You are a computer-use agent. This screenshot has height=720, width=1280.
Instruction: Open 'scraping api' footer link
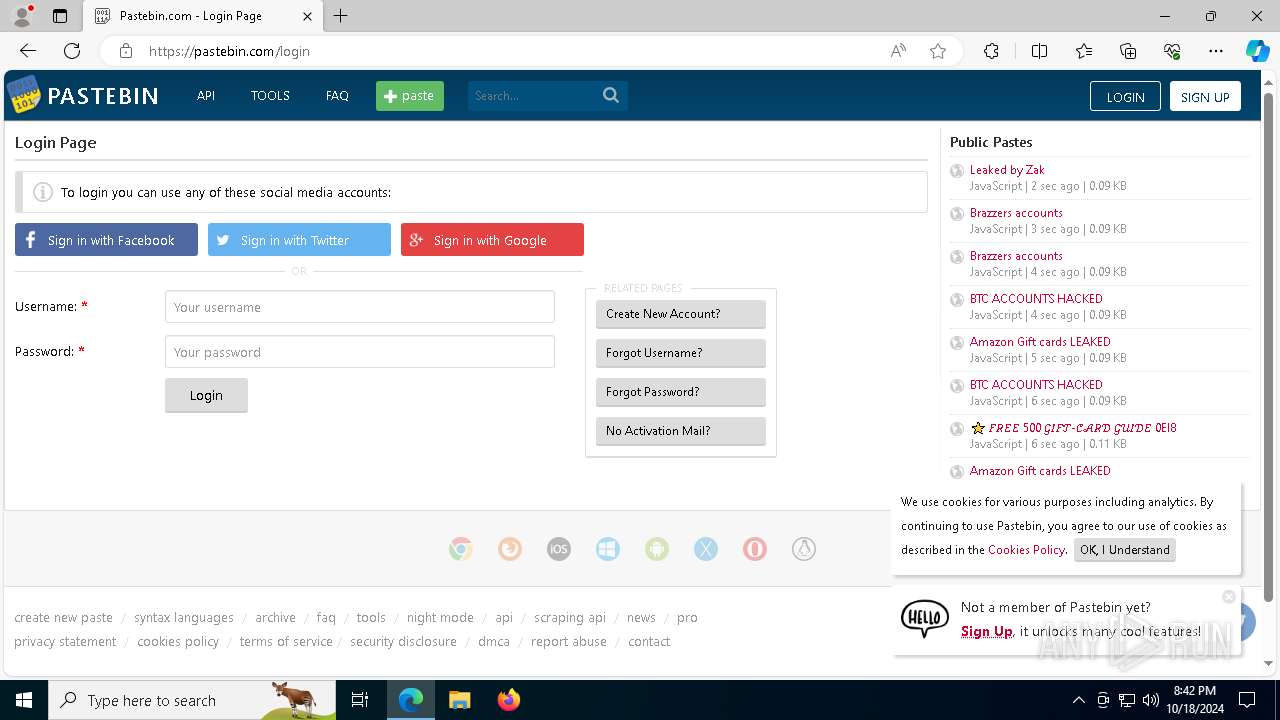tap(570, 618)
